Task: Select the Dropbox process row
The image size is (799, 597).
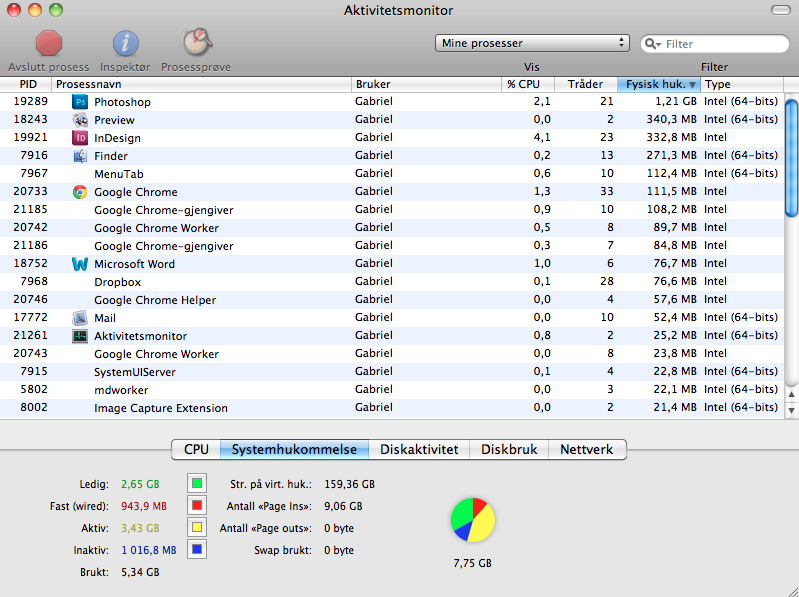Action: coord(392,282)
